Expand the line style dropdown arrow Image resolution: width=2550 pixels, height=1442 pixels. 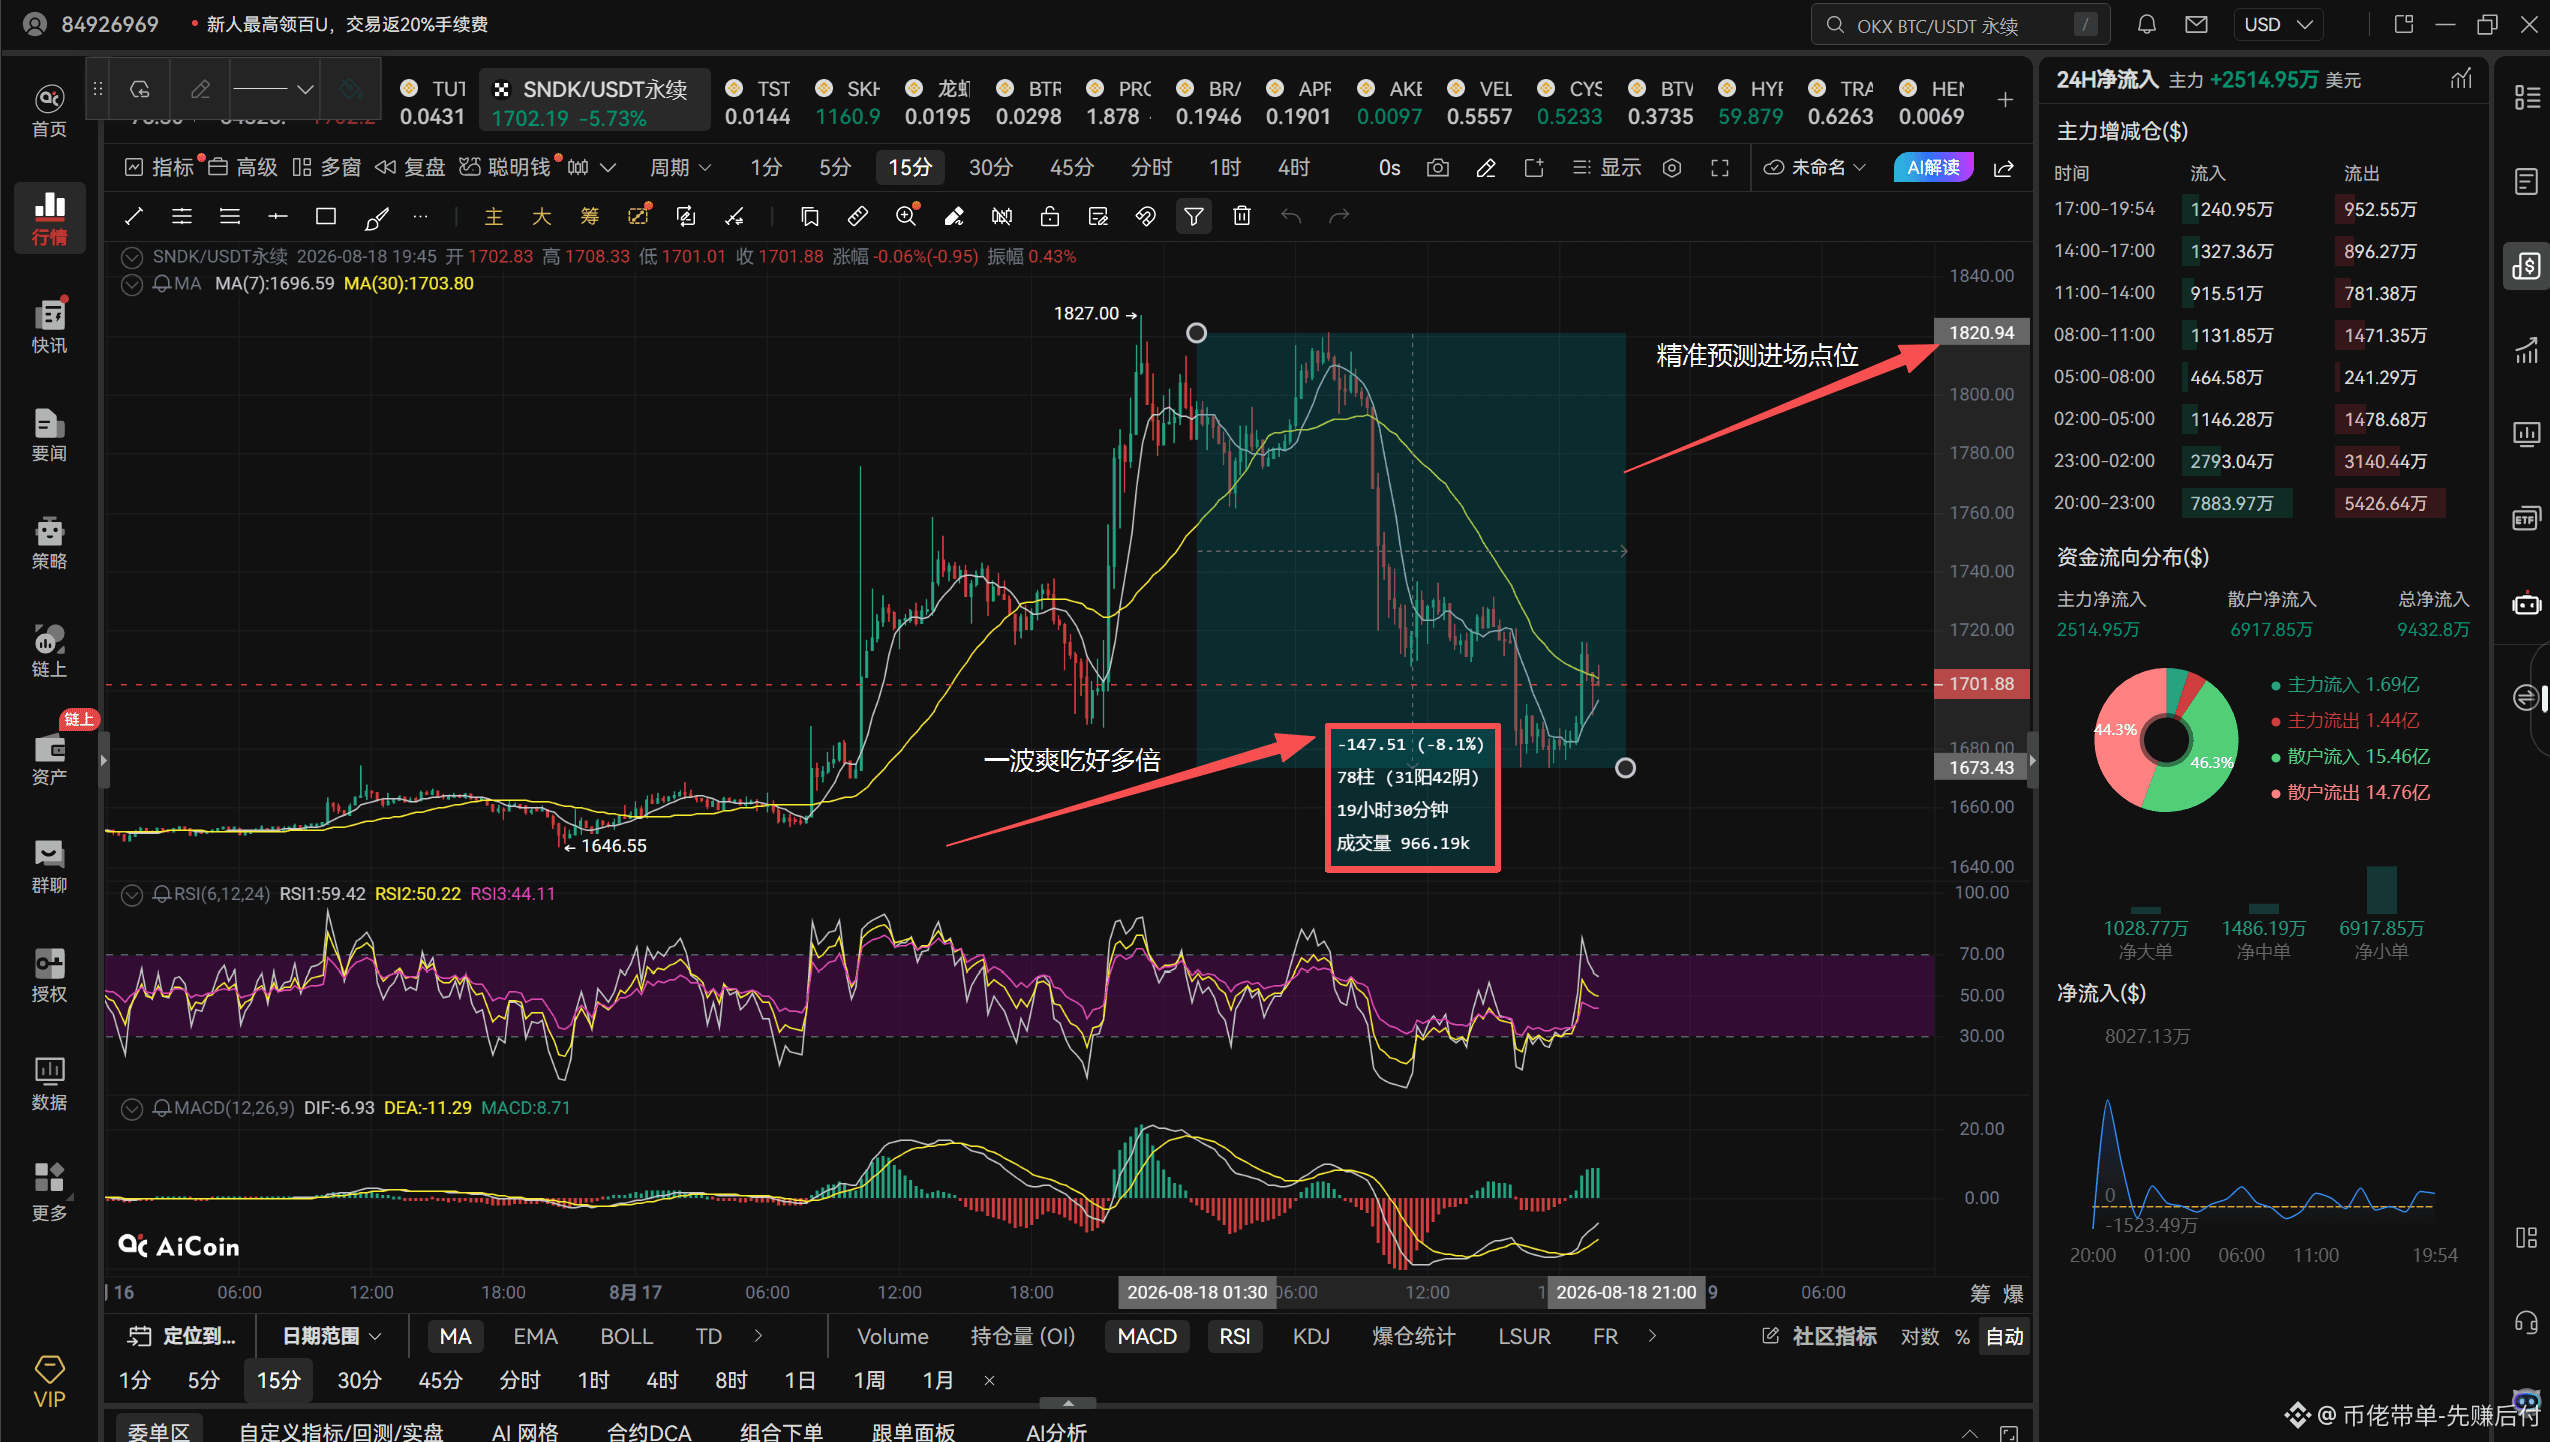[305, 89]
